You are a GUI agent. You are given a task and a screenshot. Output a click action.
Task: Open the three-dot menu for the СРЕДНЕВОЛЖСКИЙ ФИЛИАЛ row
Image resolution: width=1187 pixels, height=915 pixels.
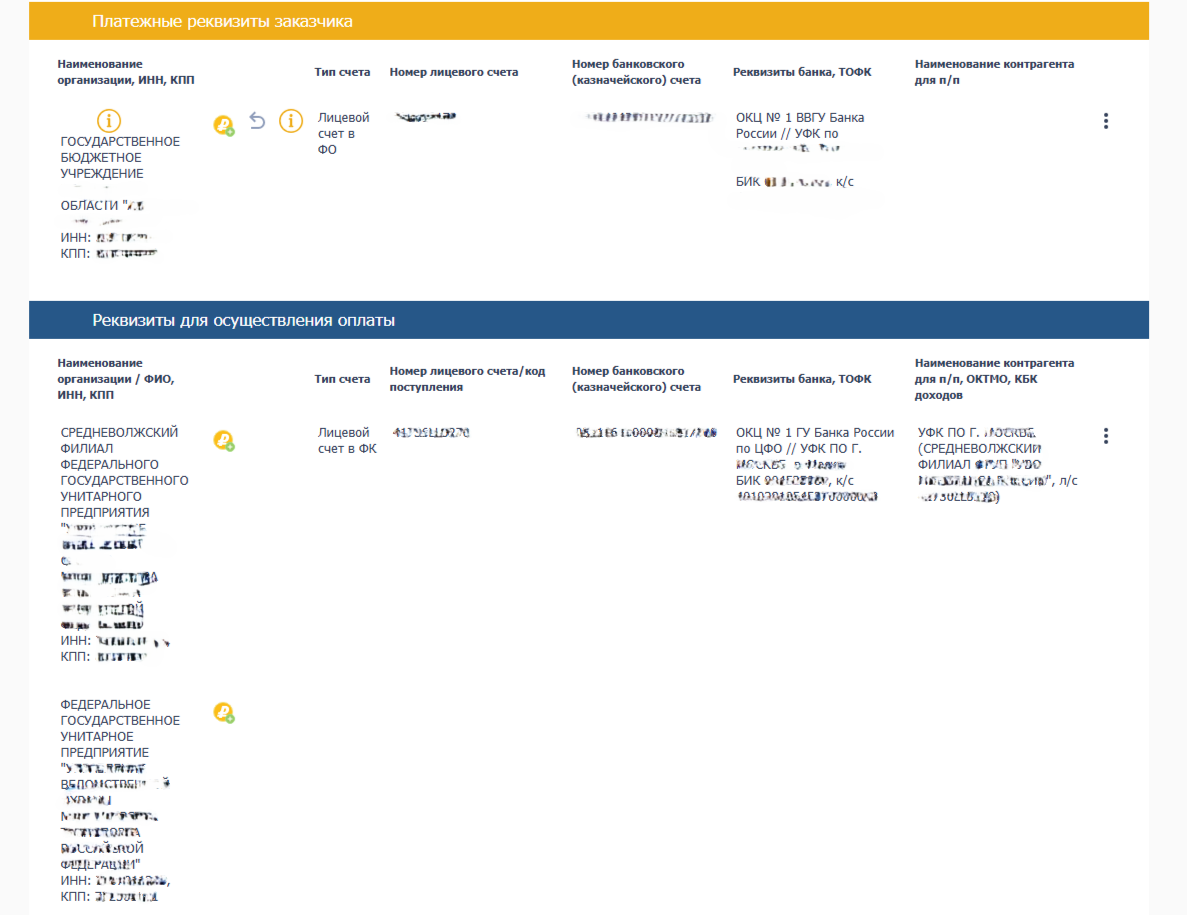(1105, 436)
